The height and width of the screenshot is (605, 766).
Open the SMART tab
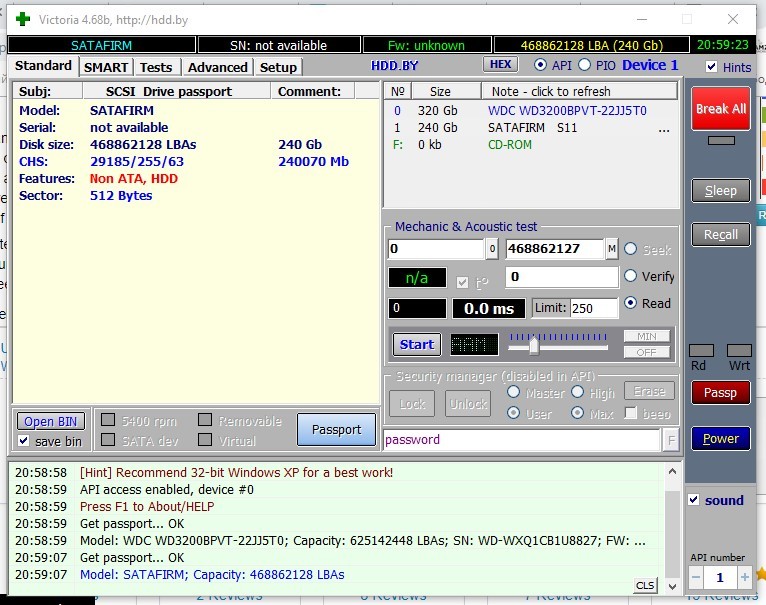coord(106,67)
